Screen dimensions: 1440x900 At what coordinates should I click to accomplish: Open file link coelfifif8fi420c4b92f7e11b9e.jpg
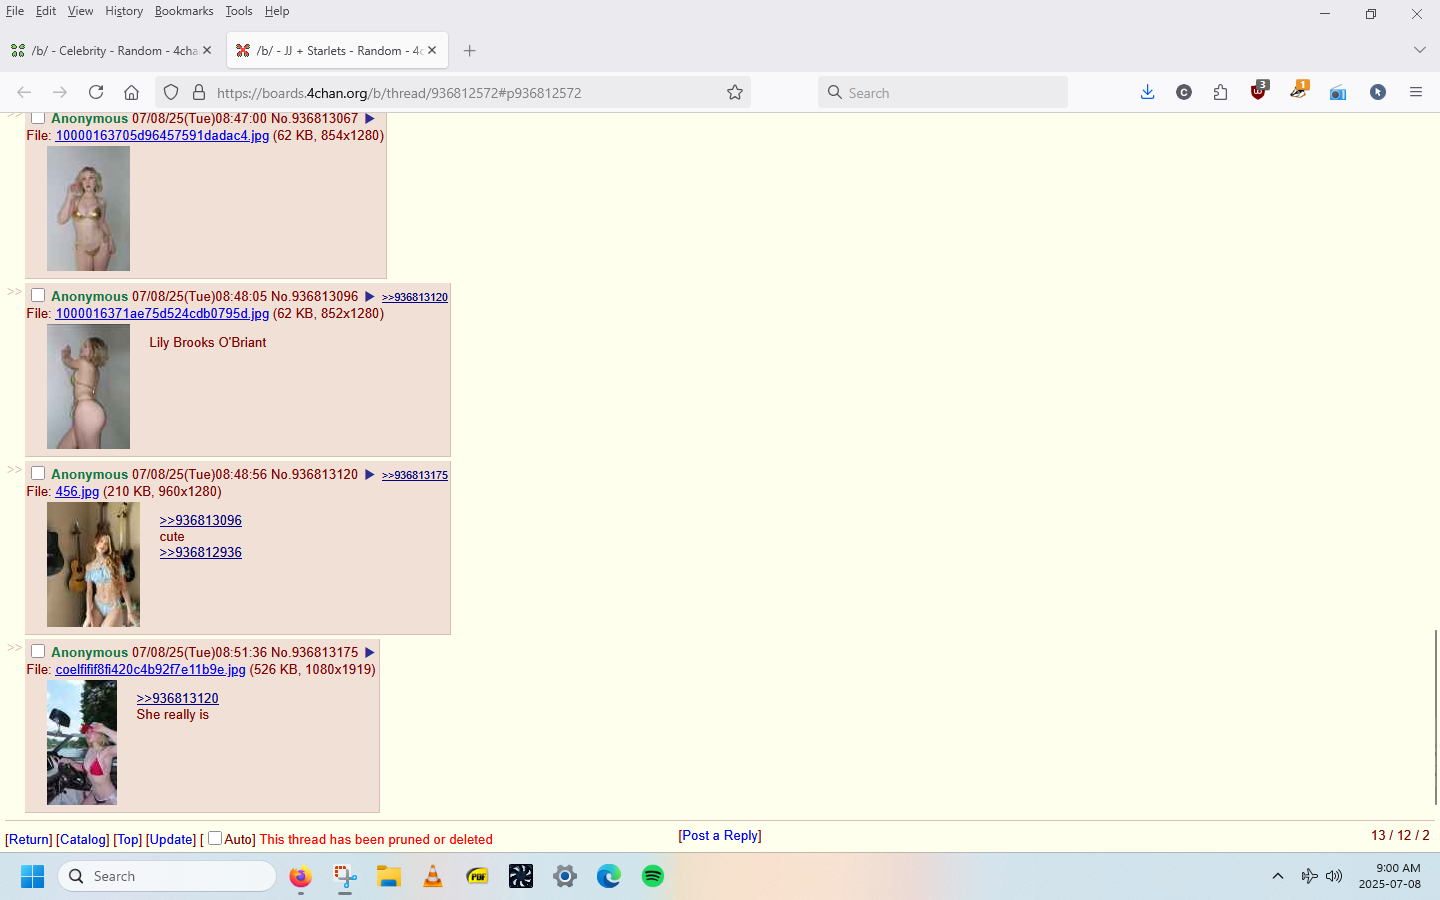[x=150, y=669]
